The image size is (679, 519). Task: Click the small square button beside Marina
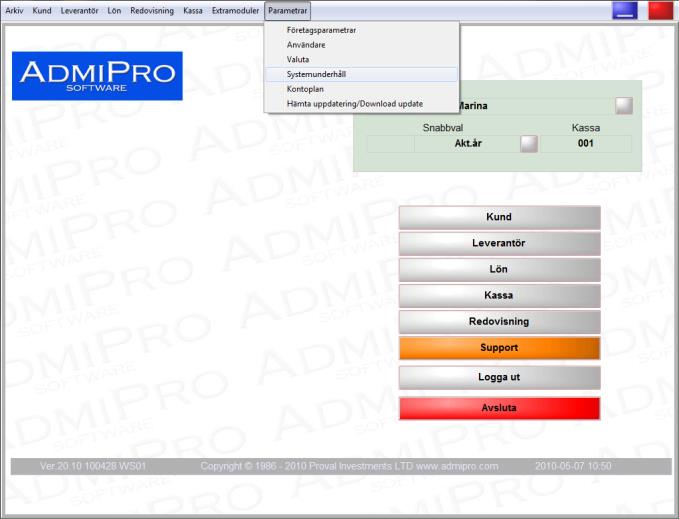pos(624,106)
